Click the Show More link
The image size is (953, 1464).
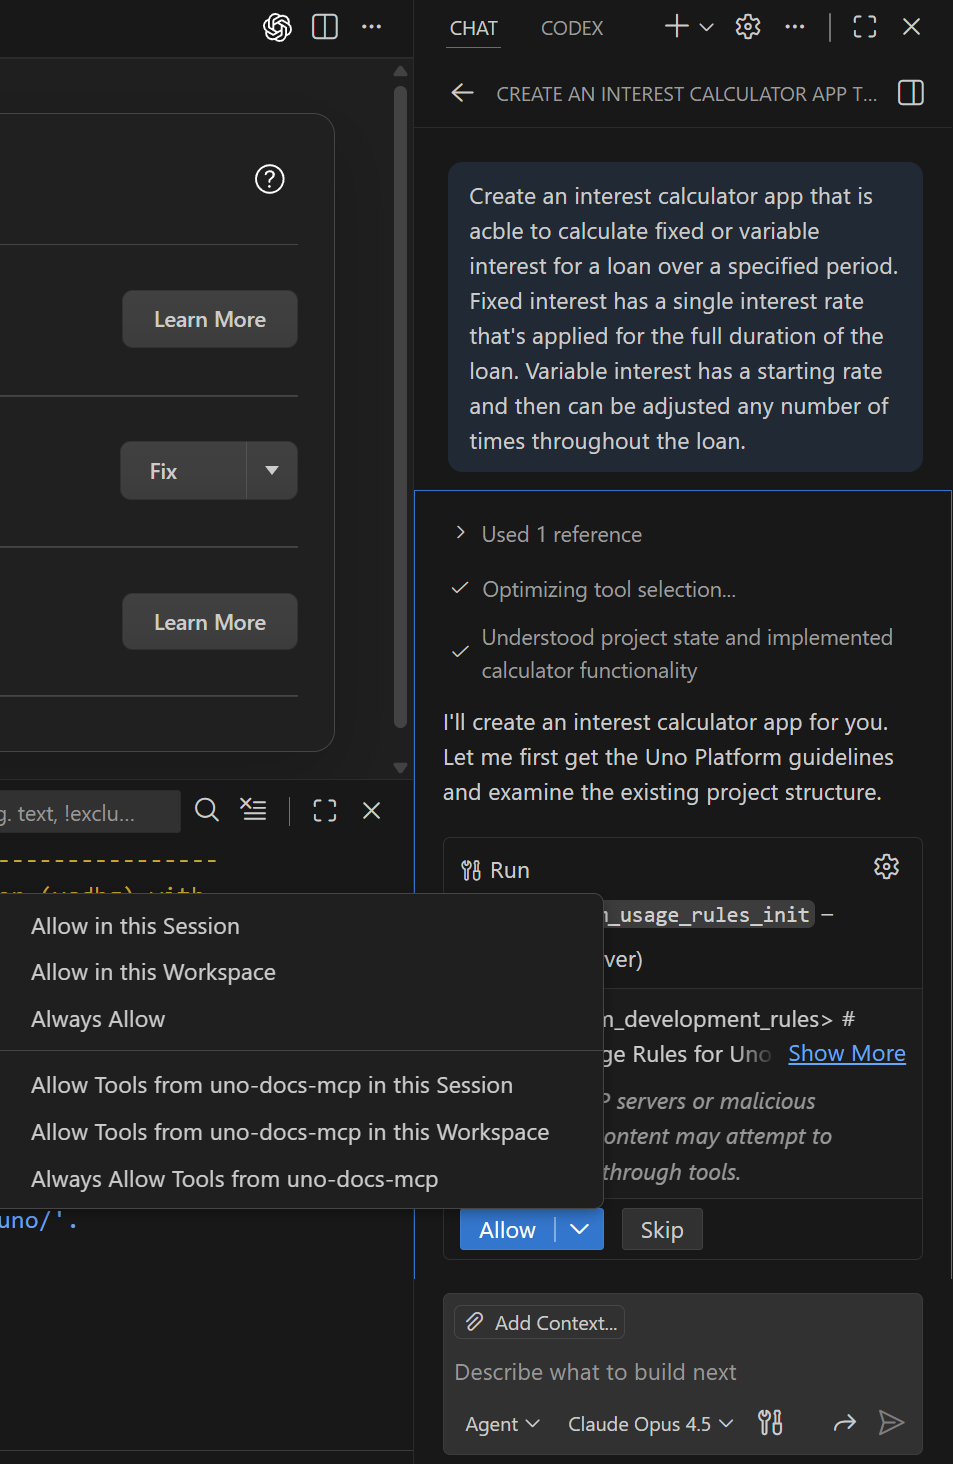[846, 1053]
